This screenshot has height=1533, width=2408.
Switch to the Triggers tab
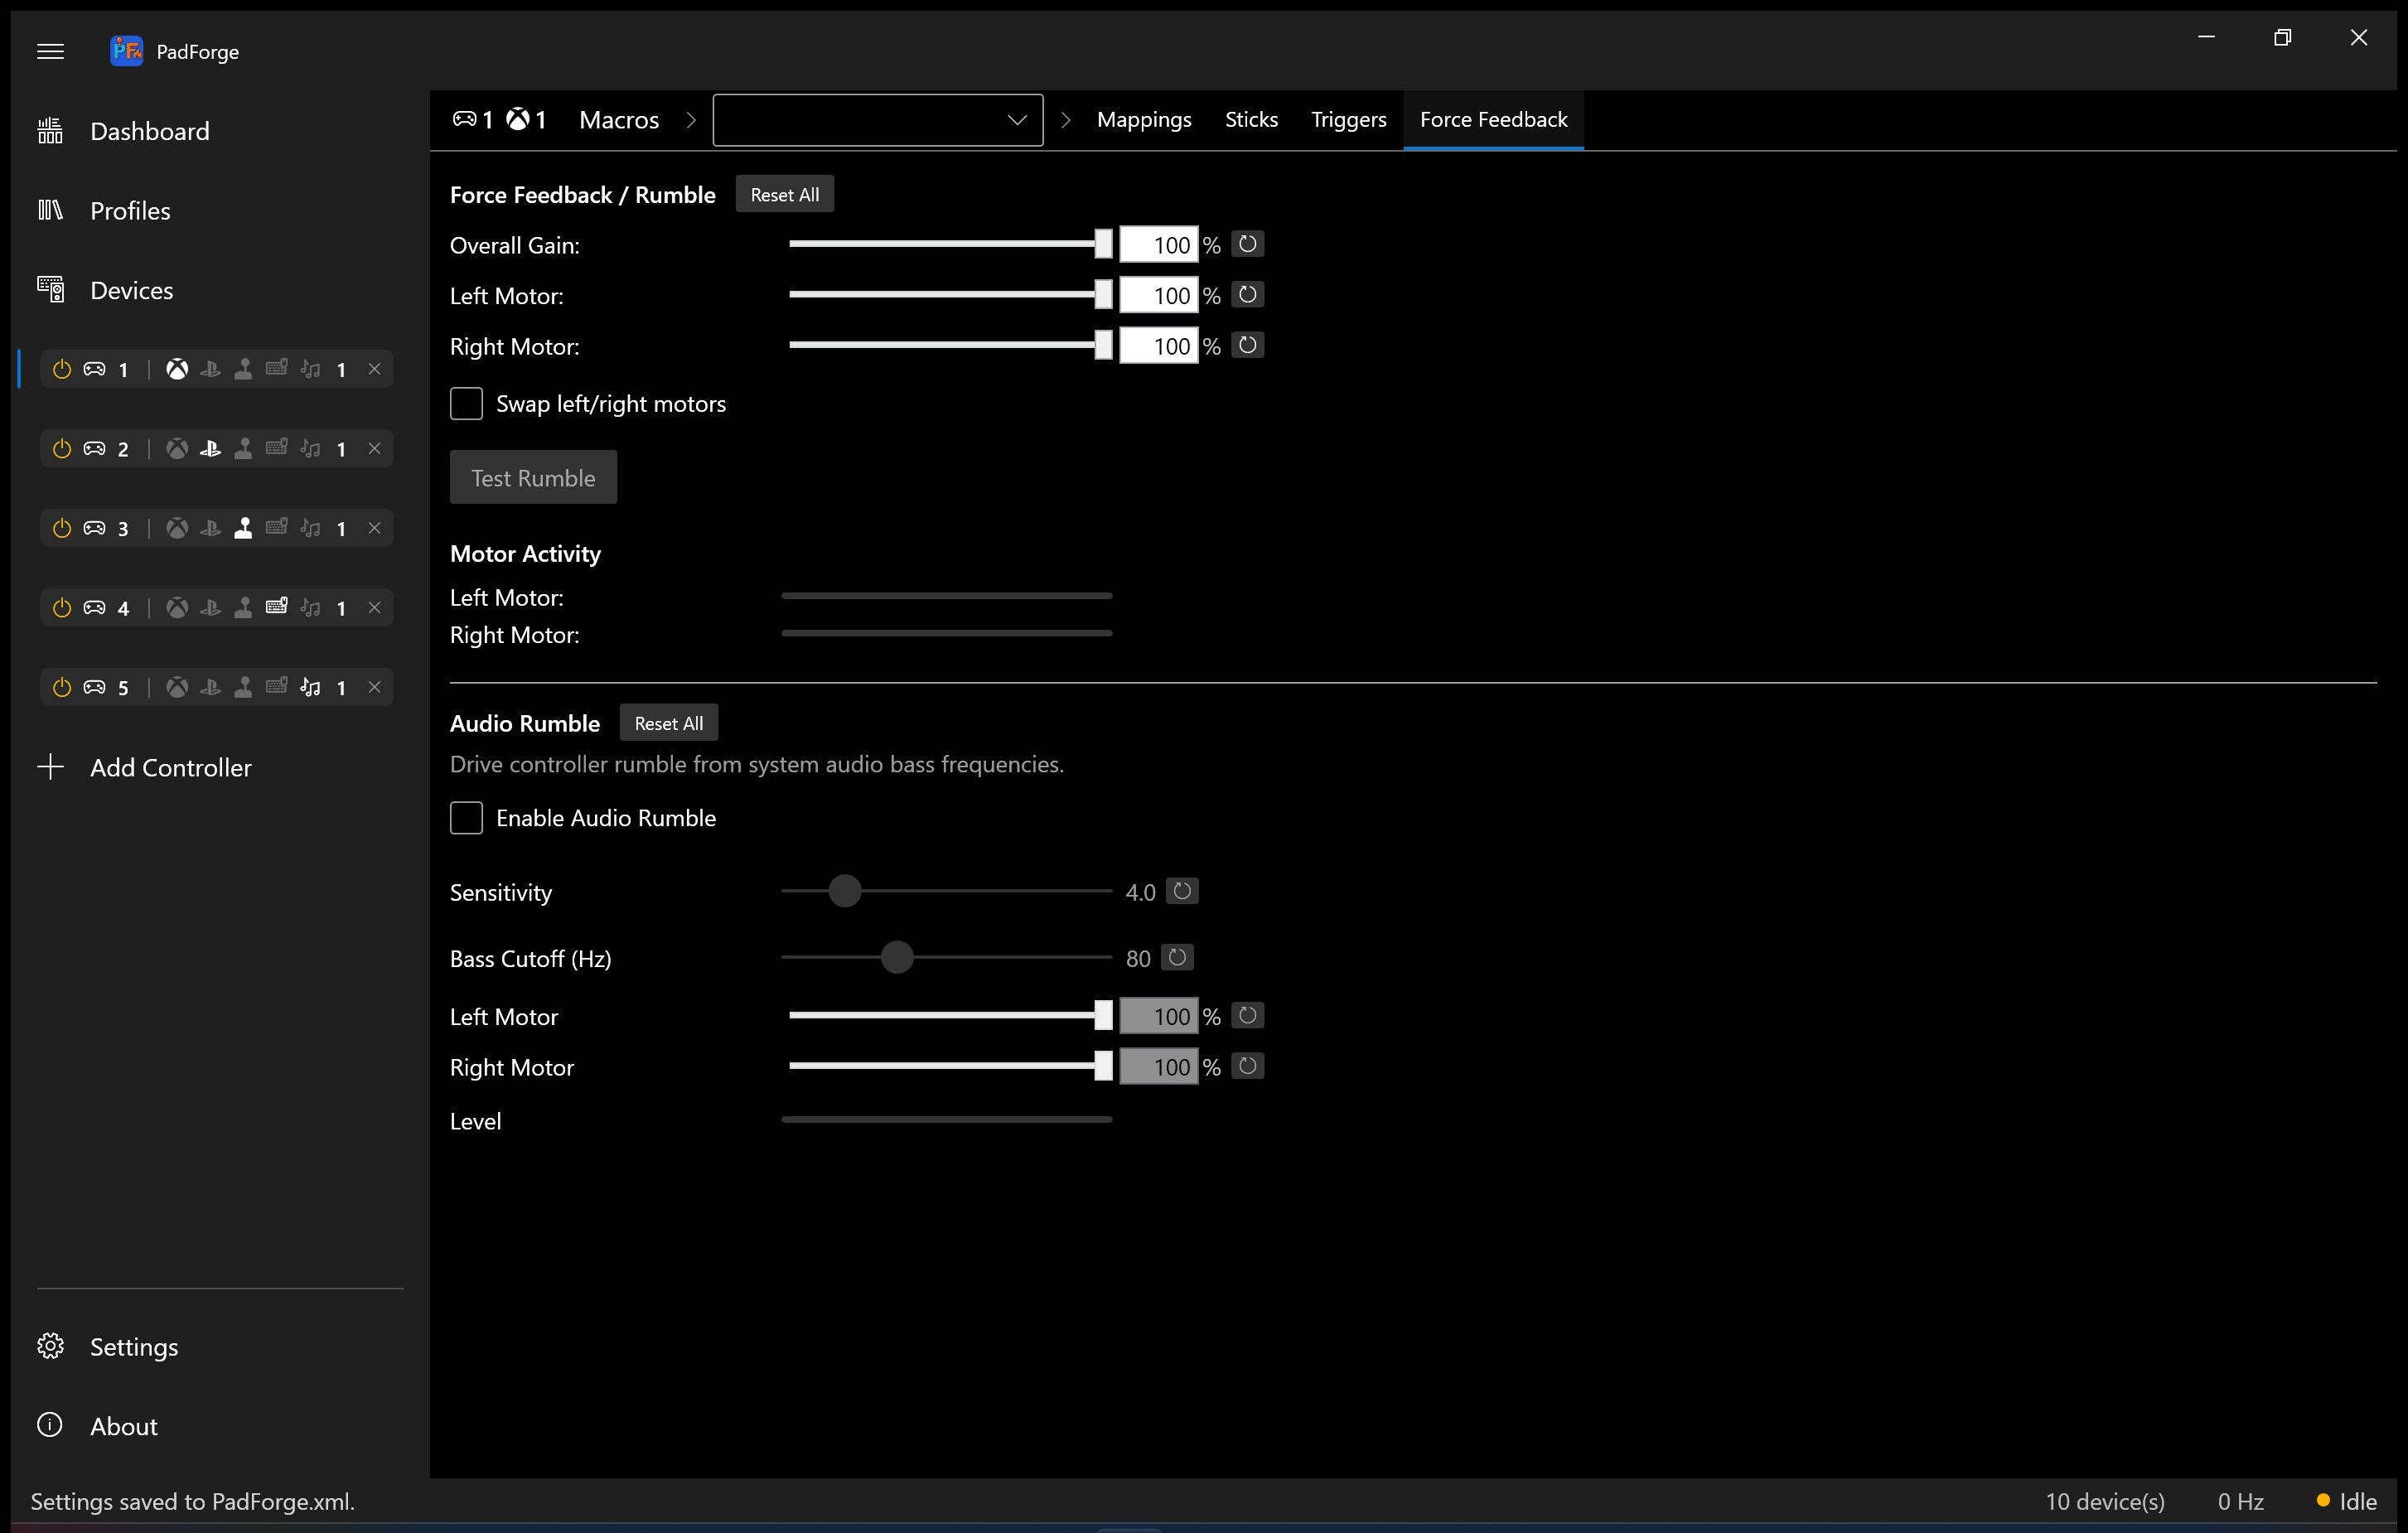[1348, 120]
